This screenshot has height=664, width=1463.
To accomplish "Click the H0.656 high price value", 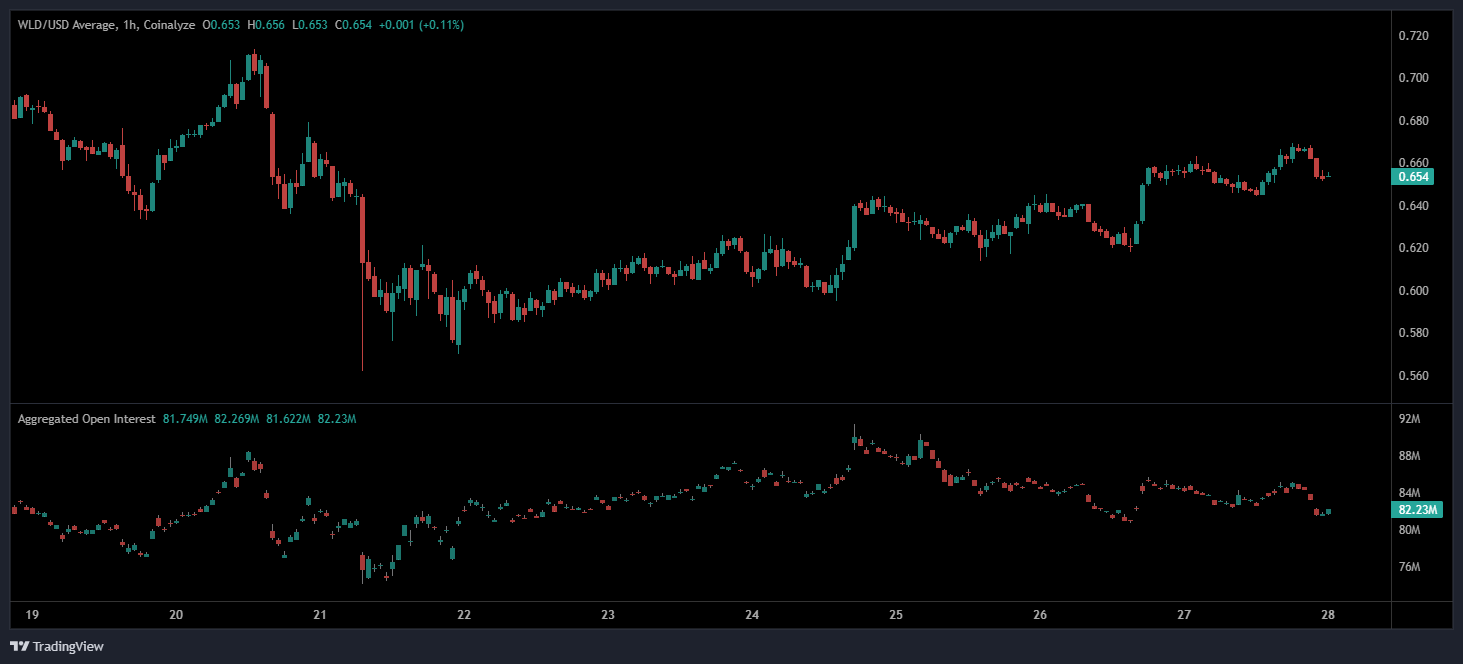I will (x=266, y=24).
